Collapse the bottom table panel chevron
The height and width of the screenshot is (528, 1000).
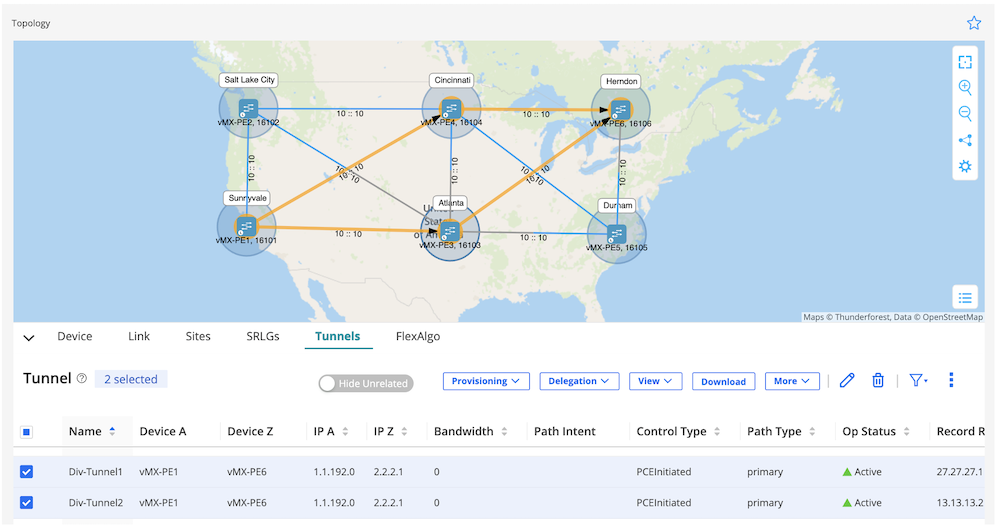click(29, 338)
